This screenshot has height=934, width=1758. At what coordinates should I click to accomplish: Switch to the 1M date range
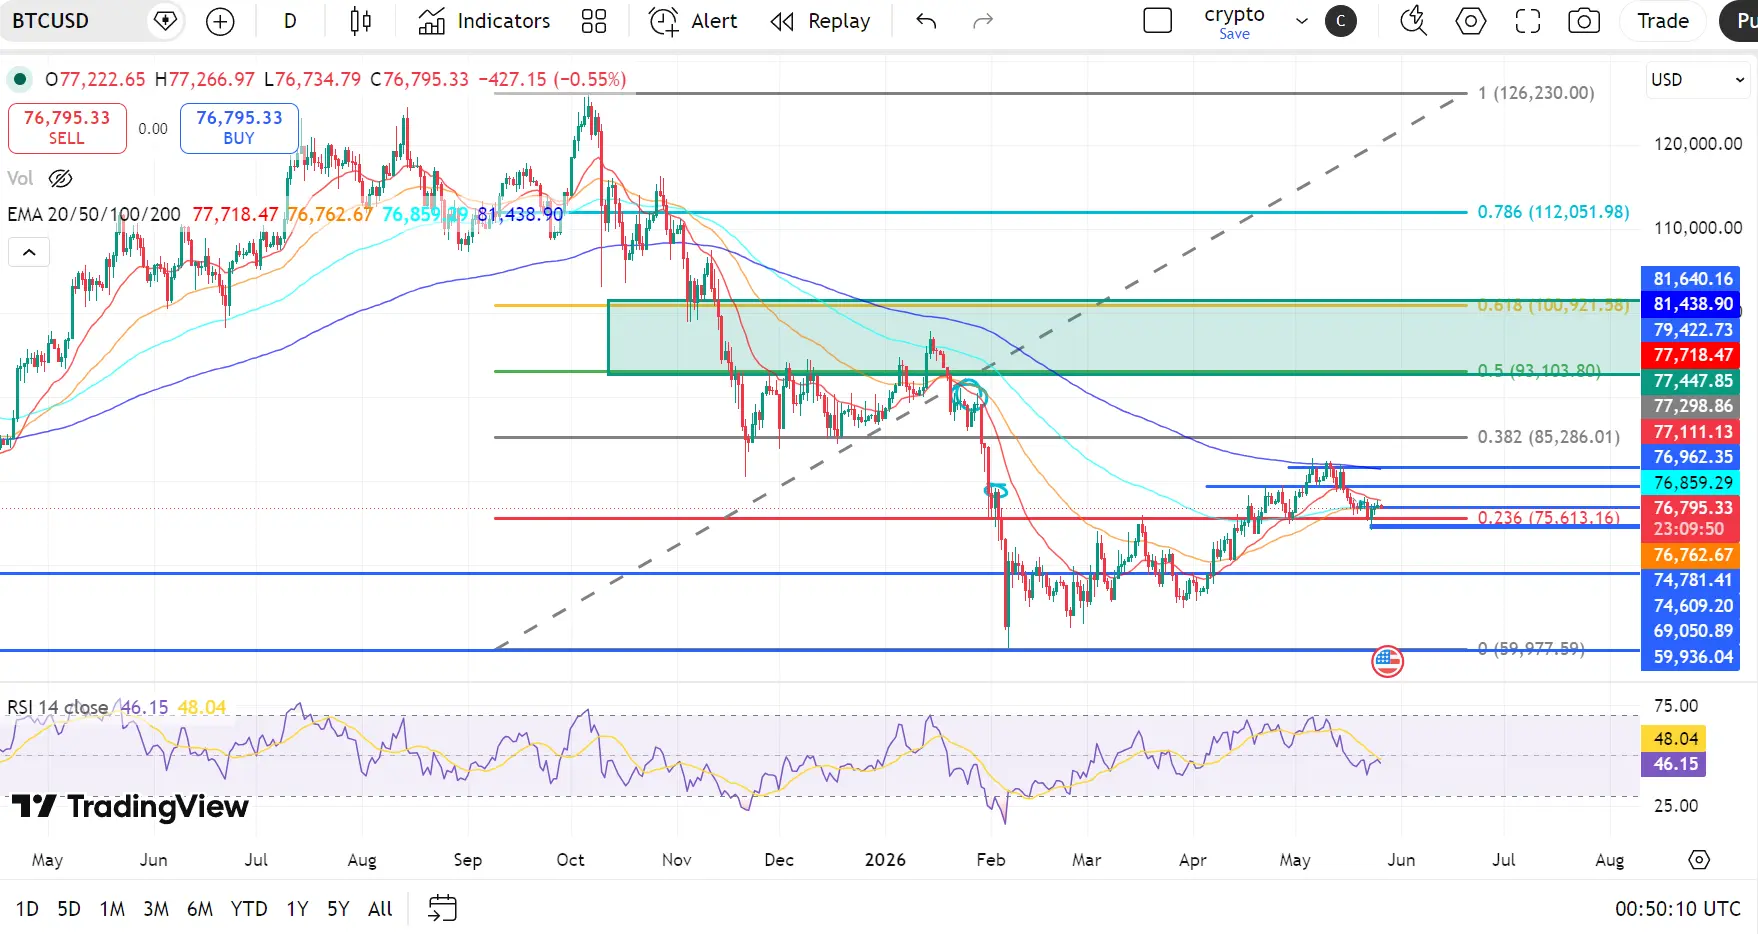(112, 909)
